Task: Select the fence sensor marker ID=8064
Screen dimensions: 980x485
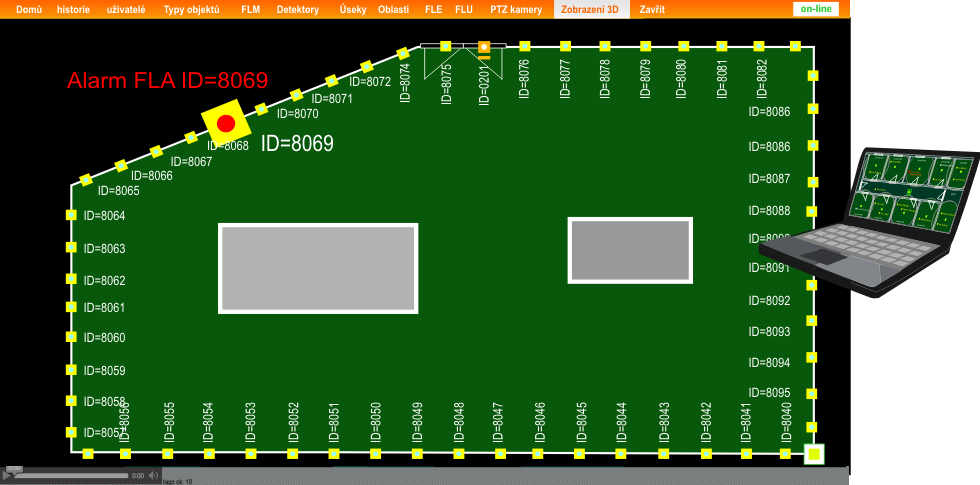Action: click(x=71, y=215)
